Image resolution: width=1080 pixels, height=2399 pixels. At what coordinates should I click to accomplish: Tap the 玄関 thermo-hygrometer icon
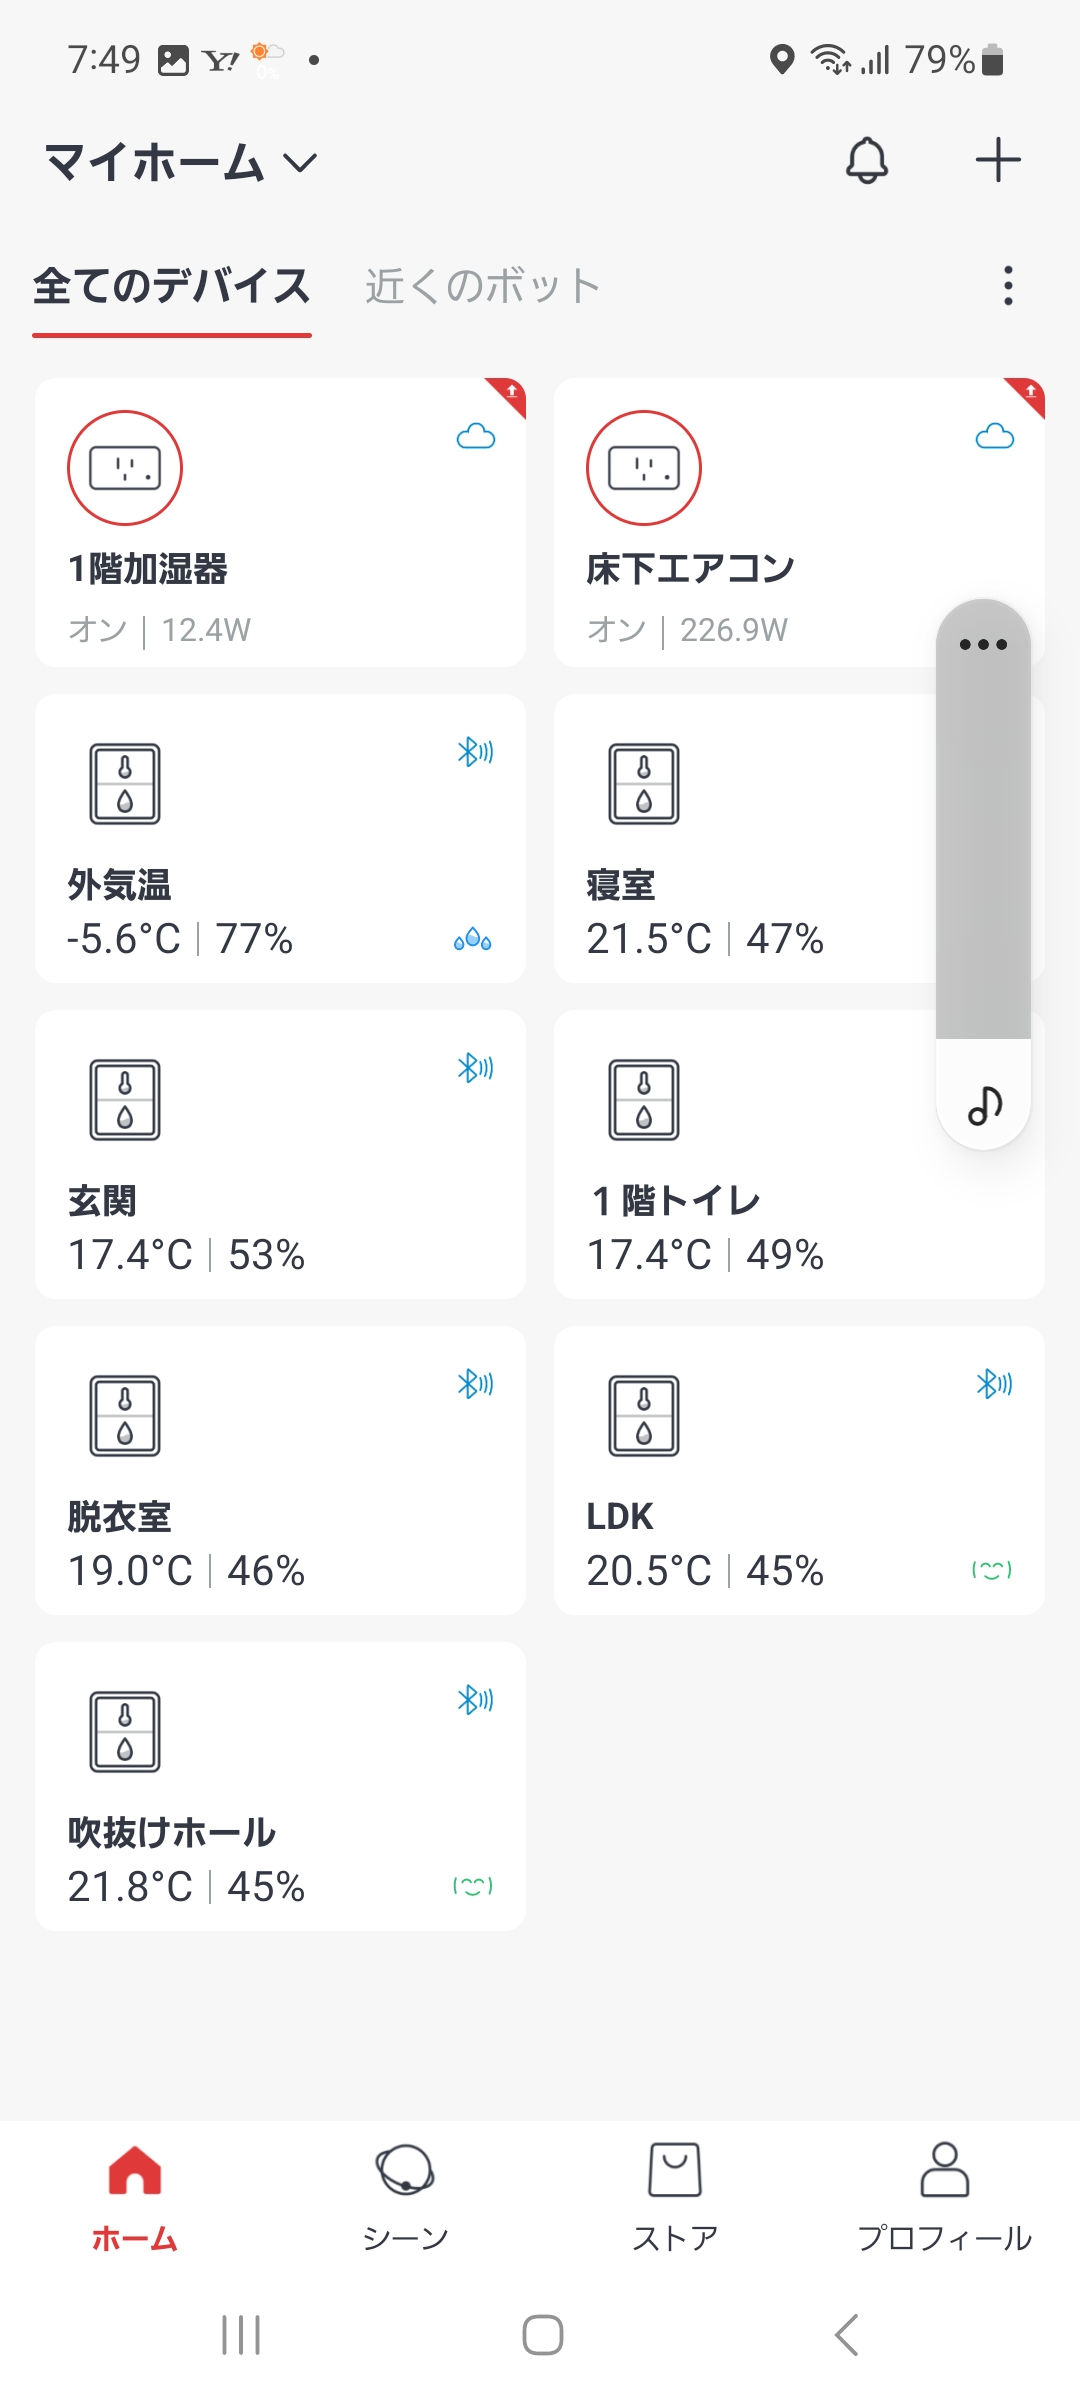click(125, 1100)
